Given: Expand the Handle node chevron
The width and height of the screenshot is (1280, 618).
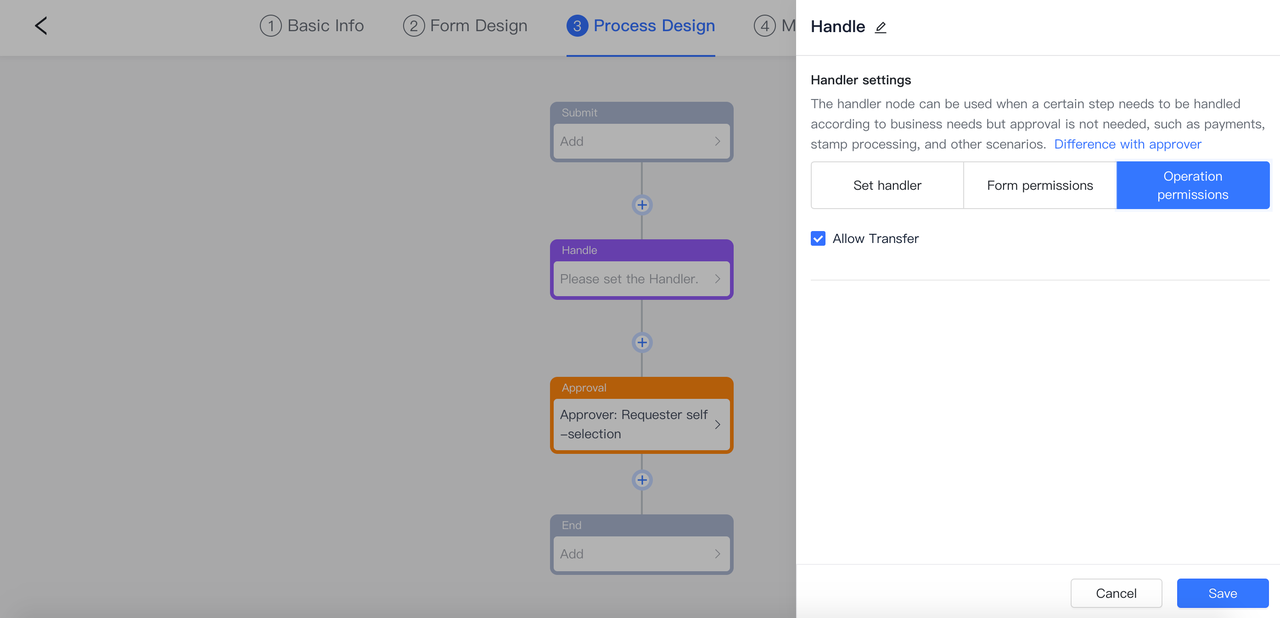Looking at the screenshot, I should tap(717, 279).
